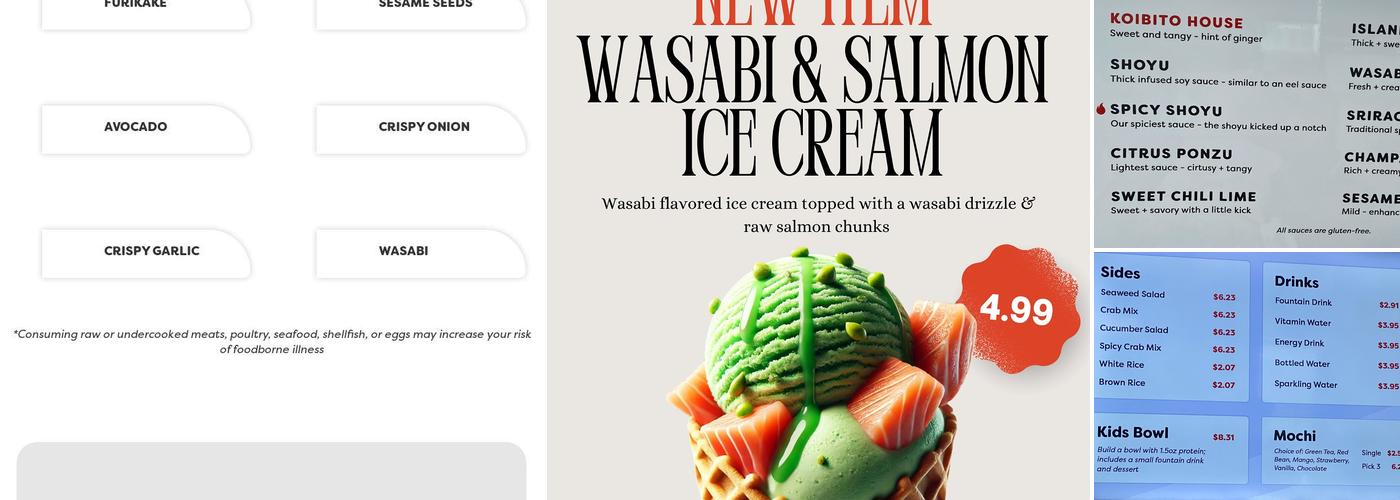Choose the Sweet Chili Lime sauce
The height and width of the screenshot is (500, 1400).
(1183, 203)
